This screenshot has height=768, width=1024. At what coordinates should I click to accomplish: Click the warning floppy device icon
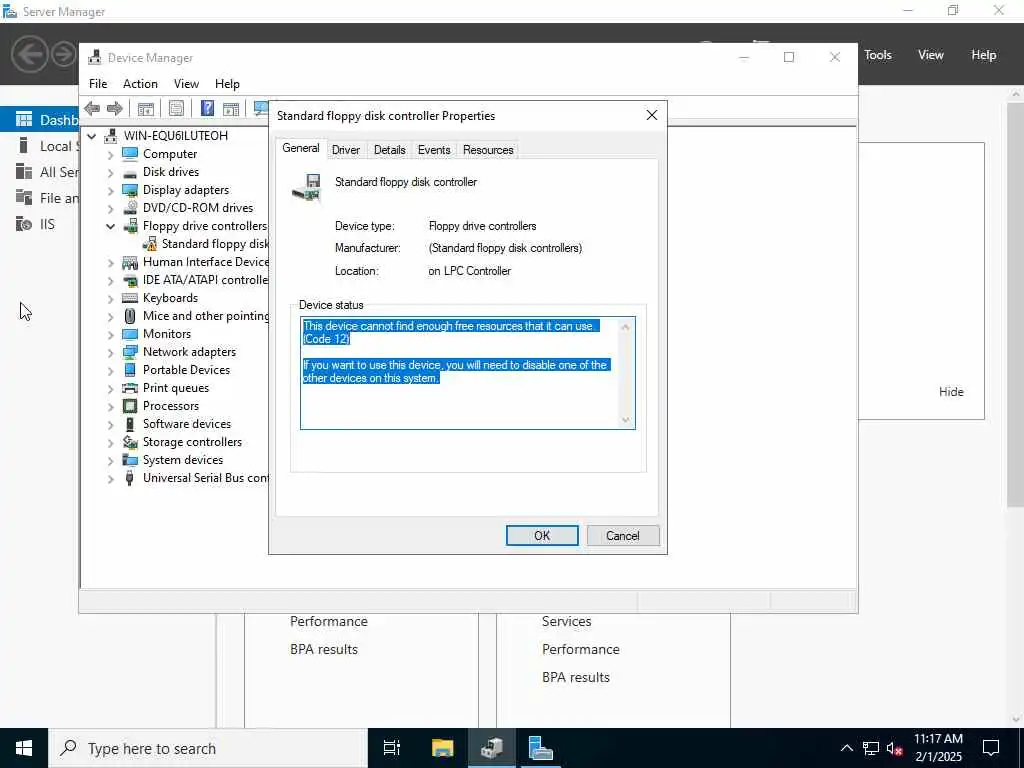pos(150,244)
